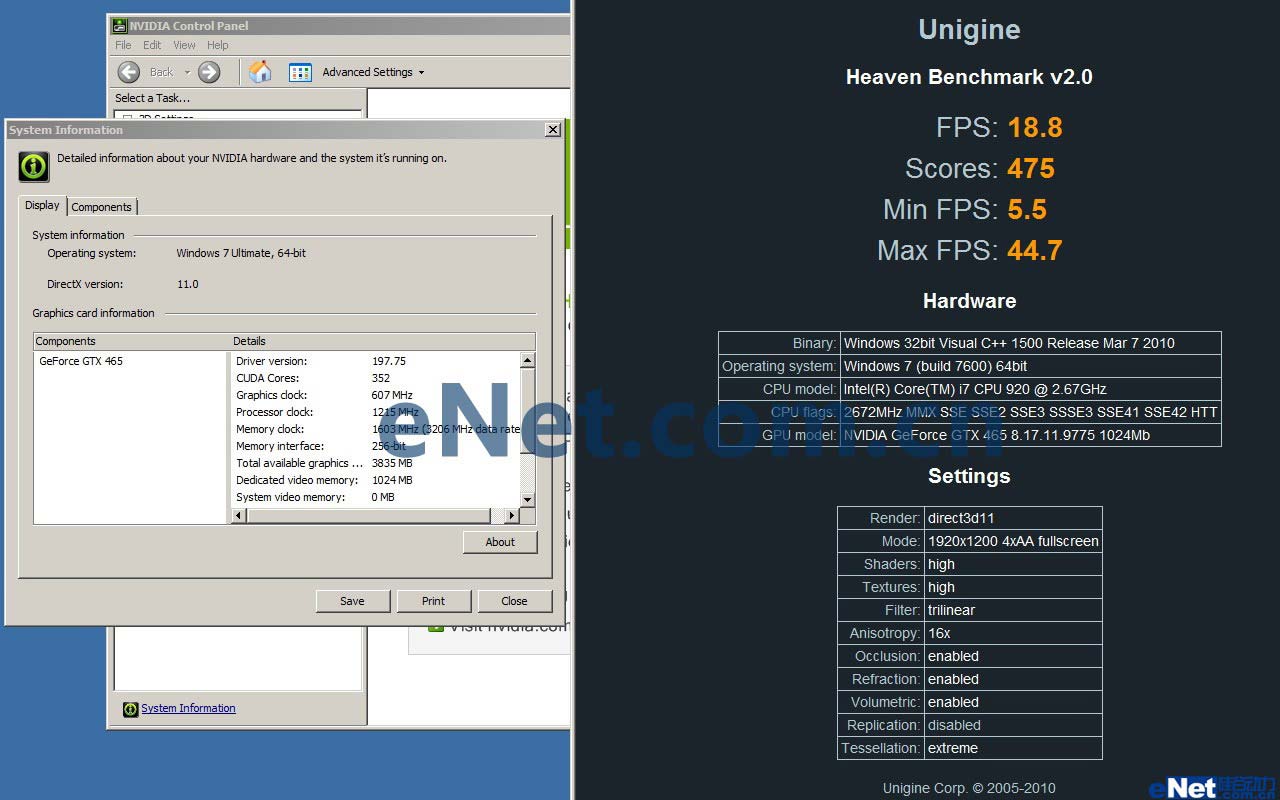Close the System Information dialog with X
This screenshot has width=1280, height=800.
552,130
